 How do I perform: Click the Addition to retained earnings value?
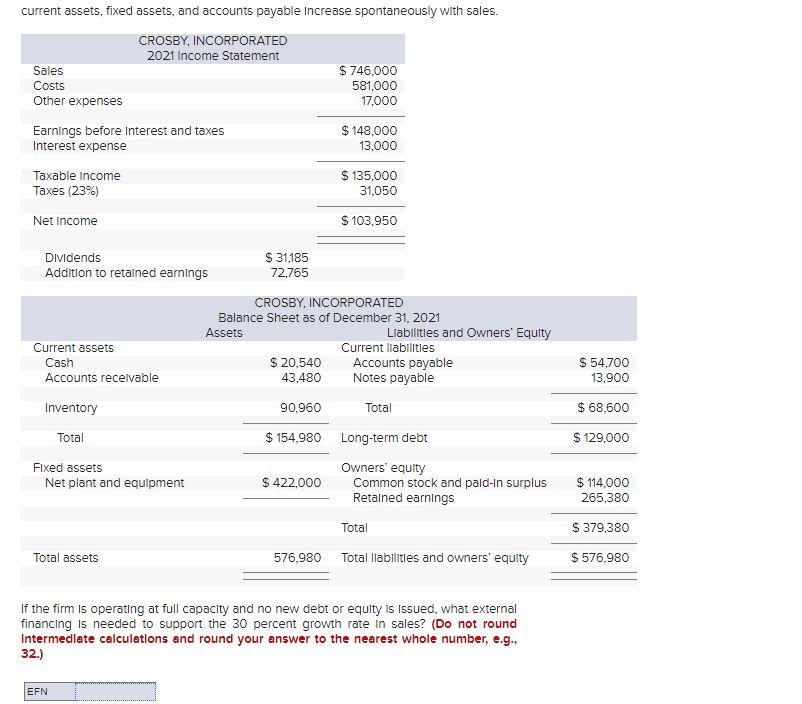(292, 270)
